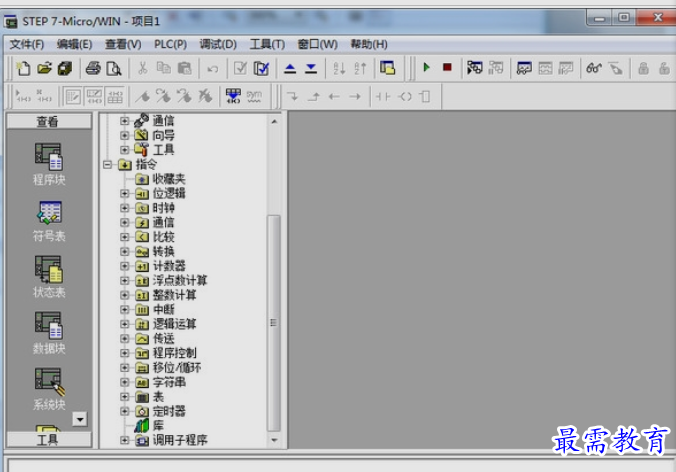The width and height of the screenshot is (676, 472).
Task: Expand the 位逻辑 bit logic folder
Action: [125, 194]
